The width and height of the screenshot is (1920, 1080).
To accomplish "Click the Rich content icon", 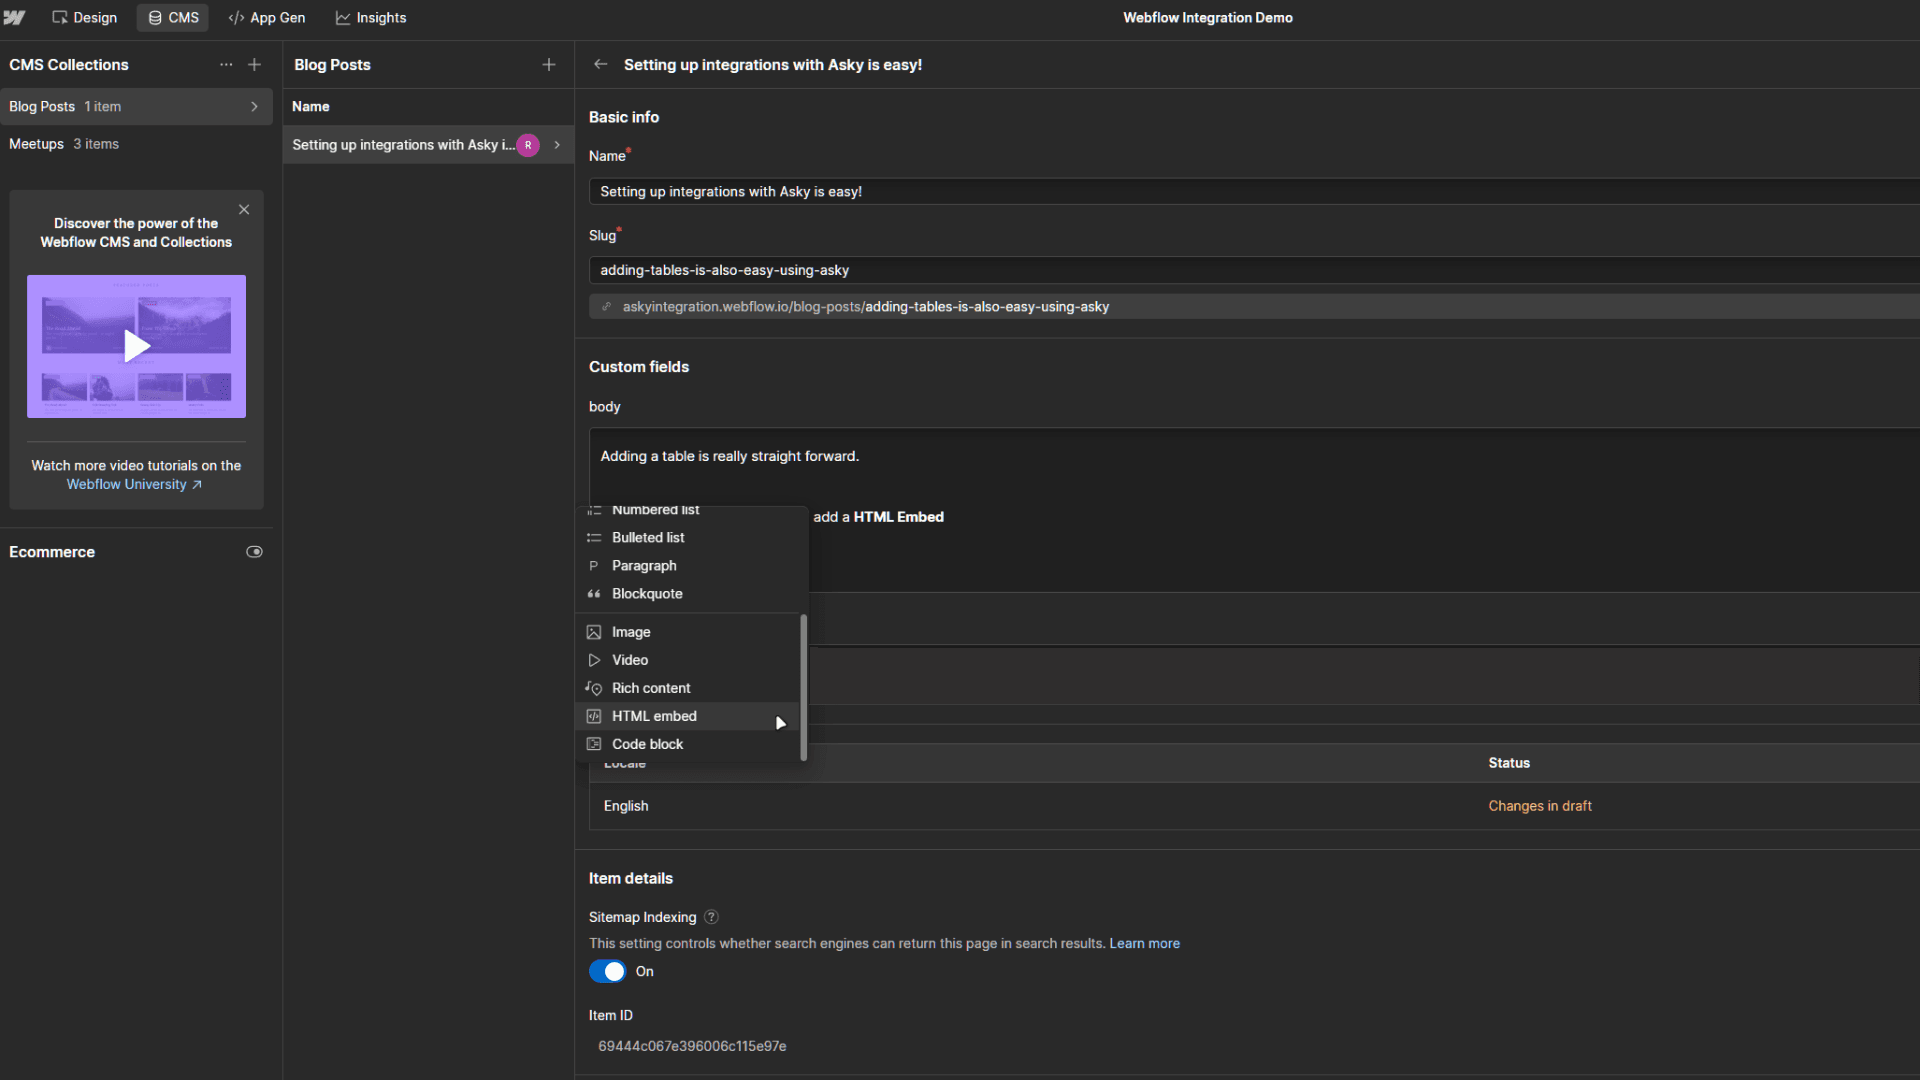I will coord(594,688).
